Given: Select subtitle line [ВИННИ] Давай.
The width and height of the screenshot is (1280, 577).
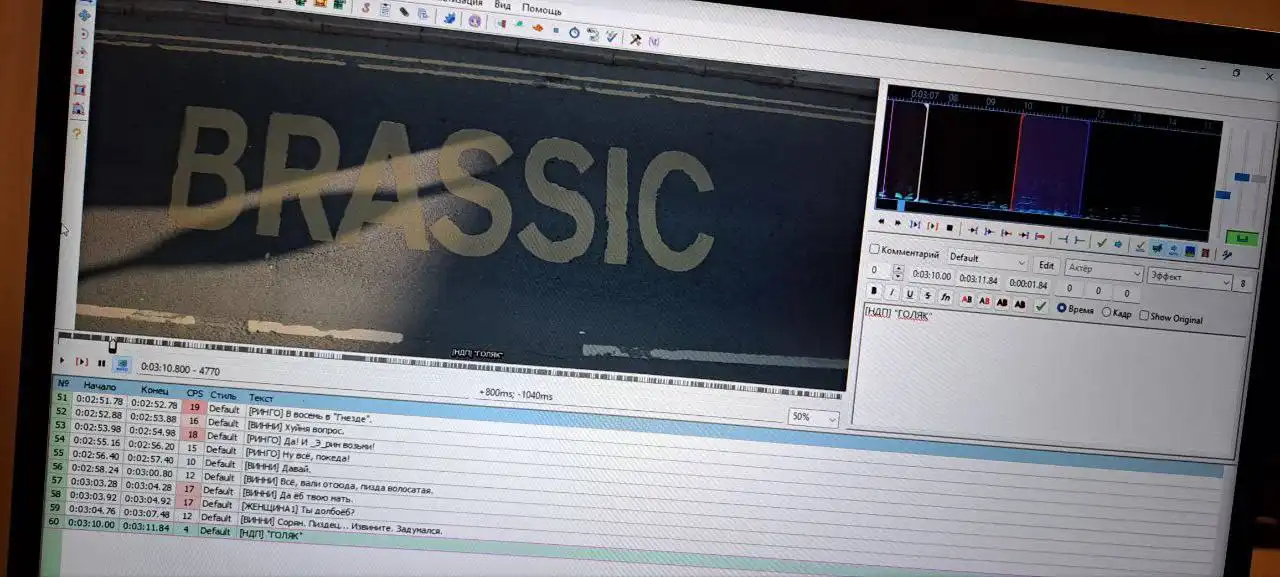Looking at the screenshot, I should (279, 467).
